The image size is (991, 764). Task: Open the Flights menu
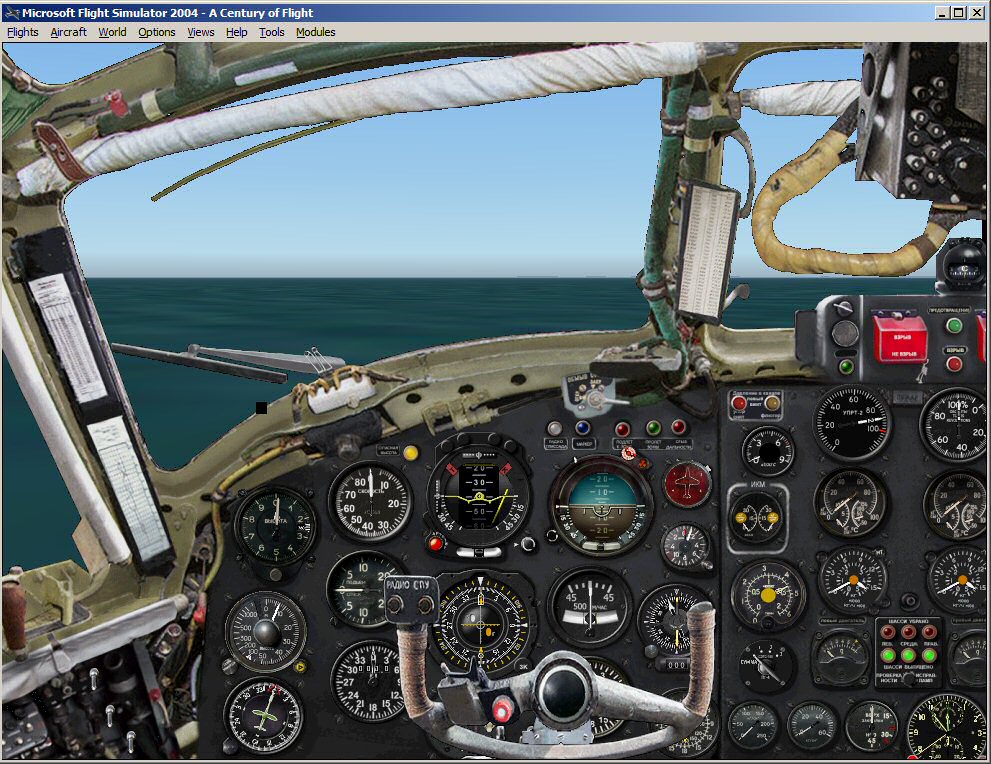point(23,32)
